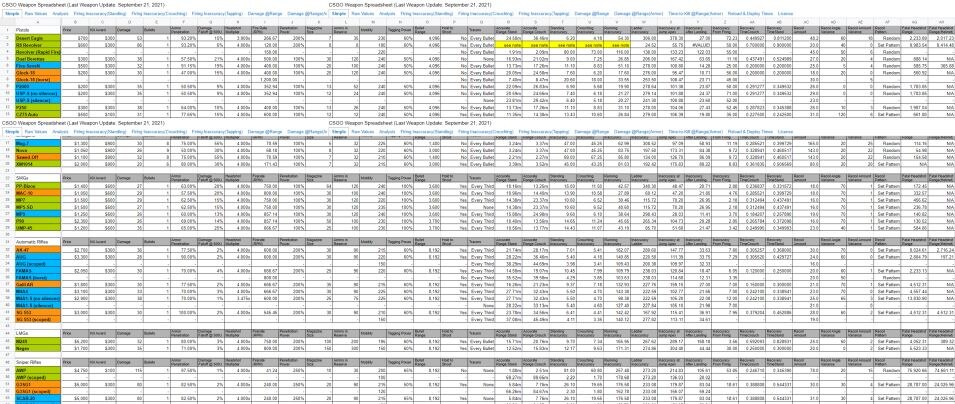This screenshot has width=955, height=404.
Task: Select the SG 553 (scoped) cell
Action: coord(37,319)
